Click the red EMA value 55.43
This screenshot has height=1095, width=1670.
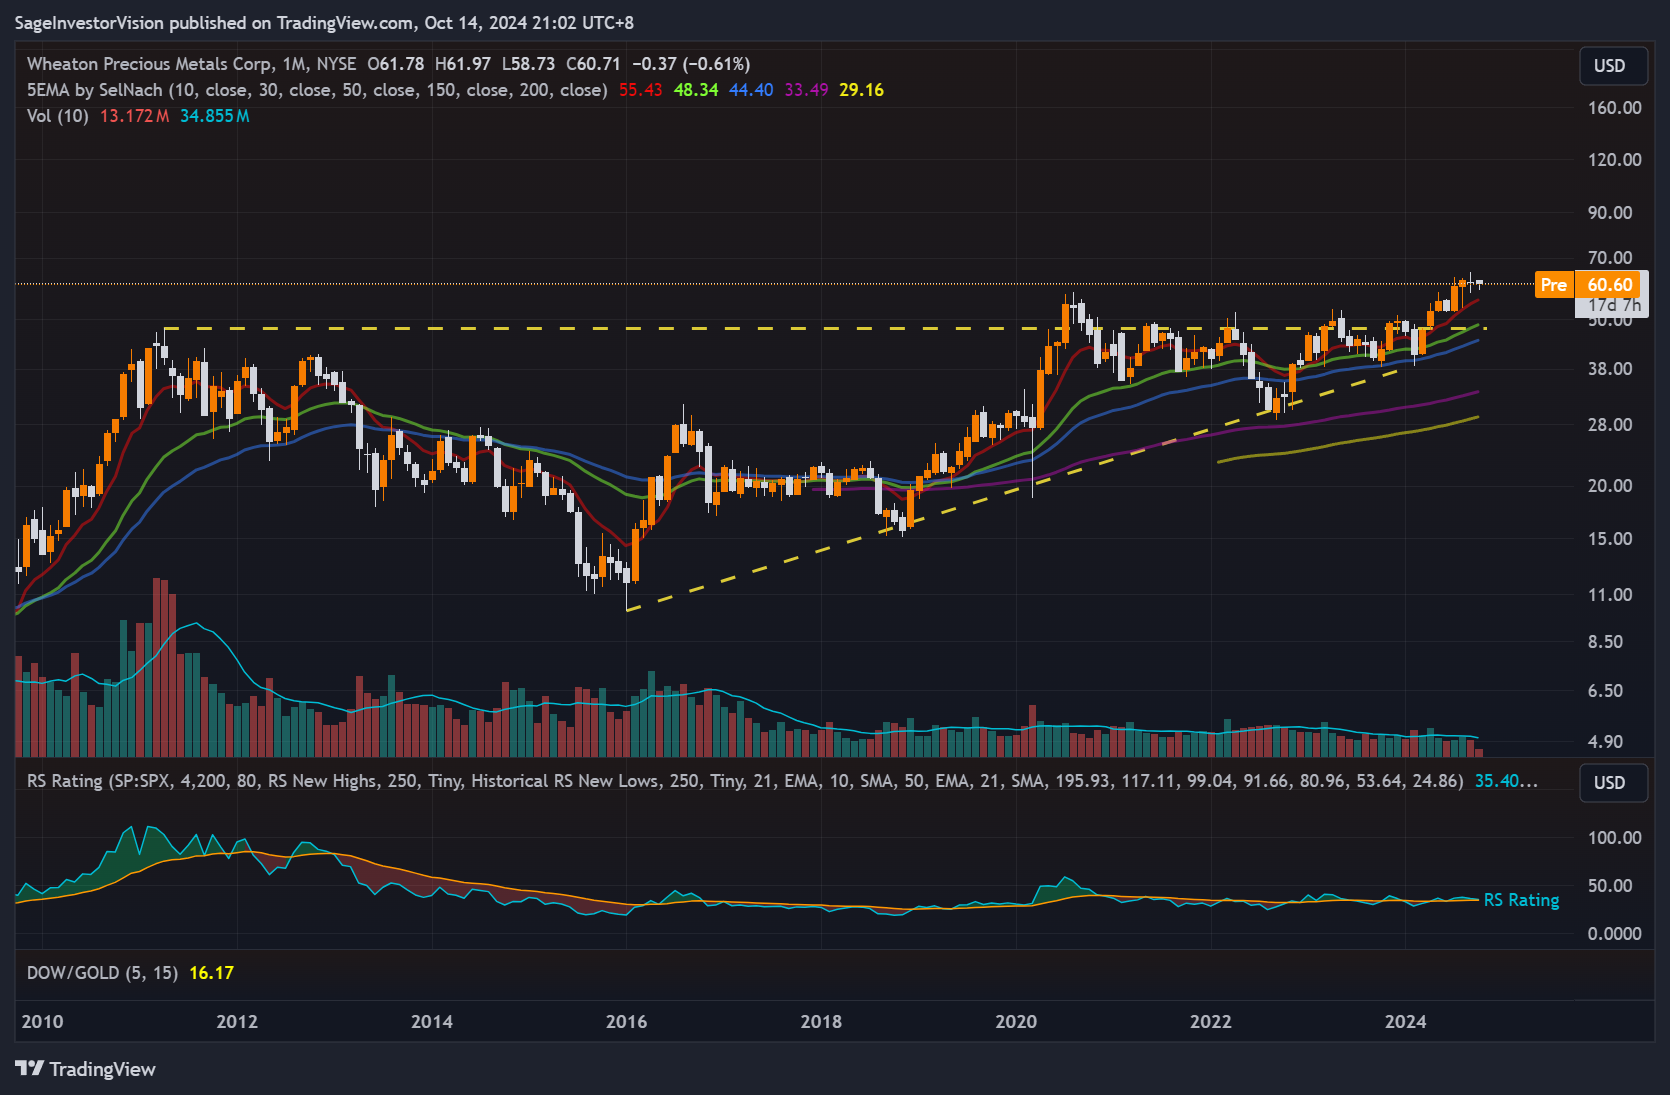click(641, 90)
